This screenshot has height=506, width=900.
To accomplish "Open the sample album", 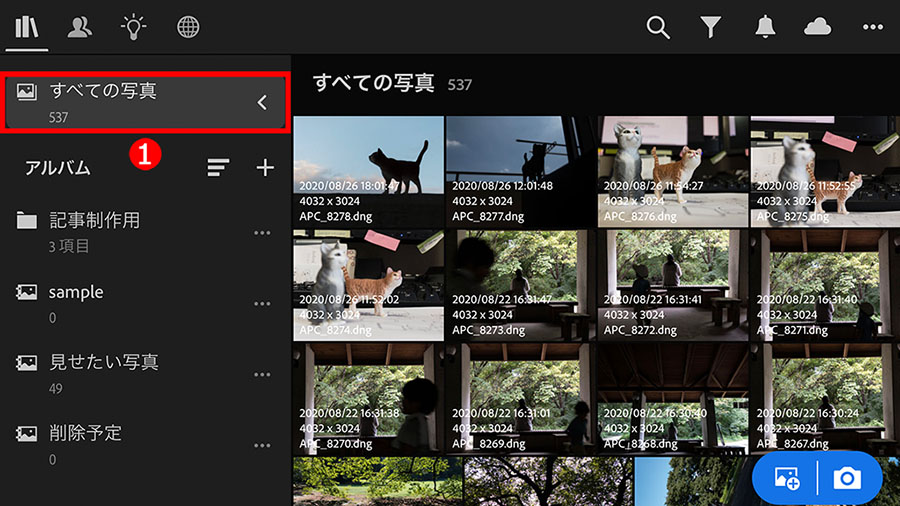I will (x=145, y=303).
